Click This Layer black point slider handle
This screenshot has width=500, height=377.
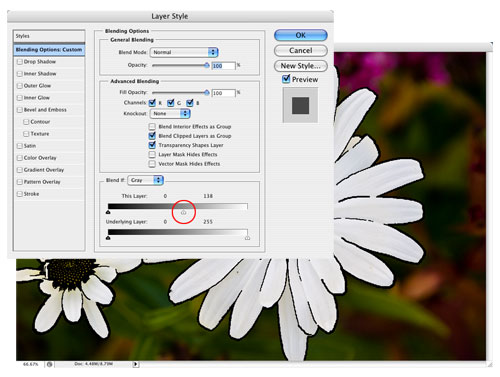coord(108,212)
